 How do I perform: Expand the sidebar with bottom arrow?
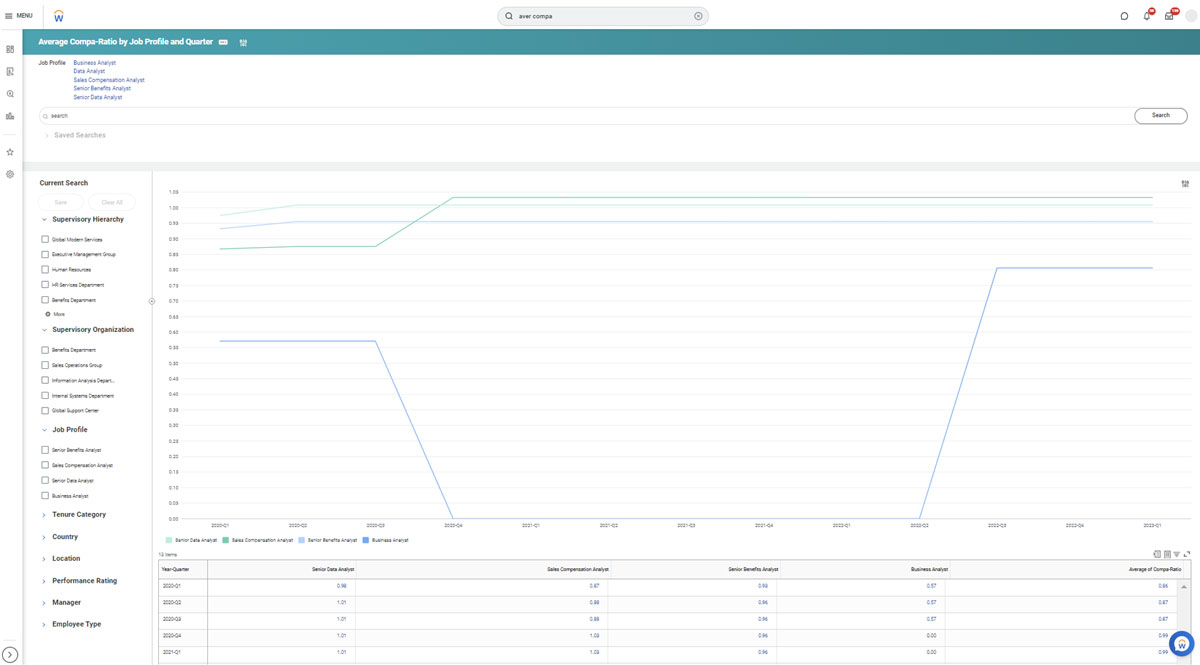pyautogui.click(x=10, y=655)
